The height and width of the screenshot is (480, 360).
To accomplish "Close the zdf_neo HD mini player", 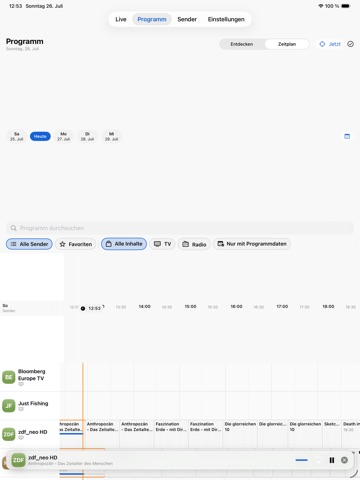I will [x=344, y=460].
